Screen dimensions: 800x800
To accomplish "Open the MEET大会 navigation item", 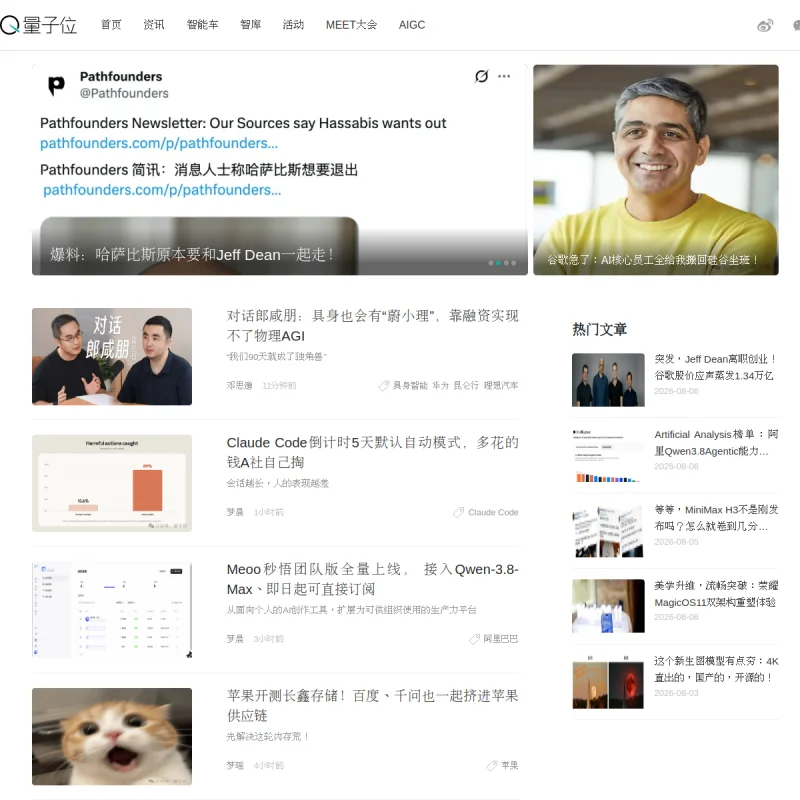I will pyautogui.click(x=351, y=24).
